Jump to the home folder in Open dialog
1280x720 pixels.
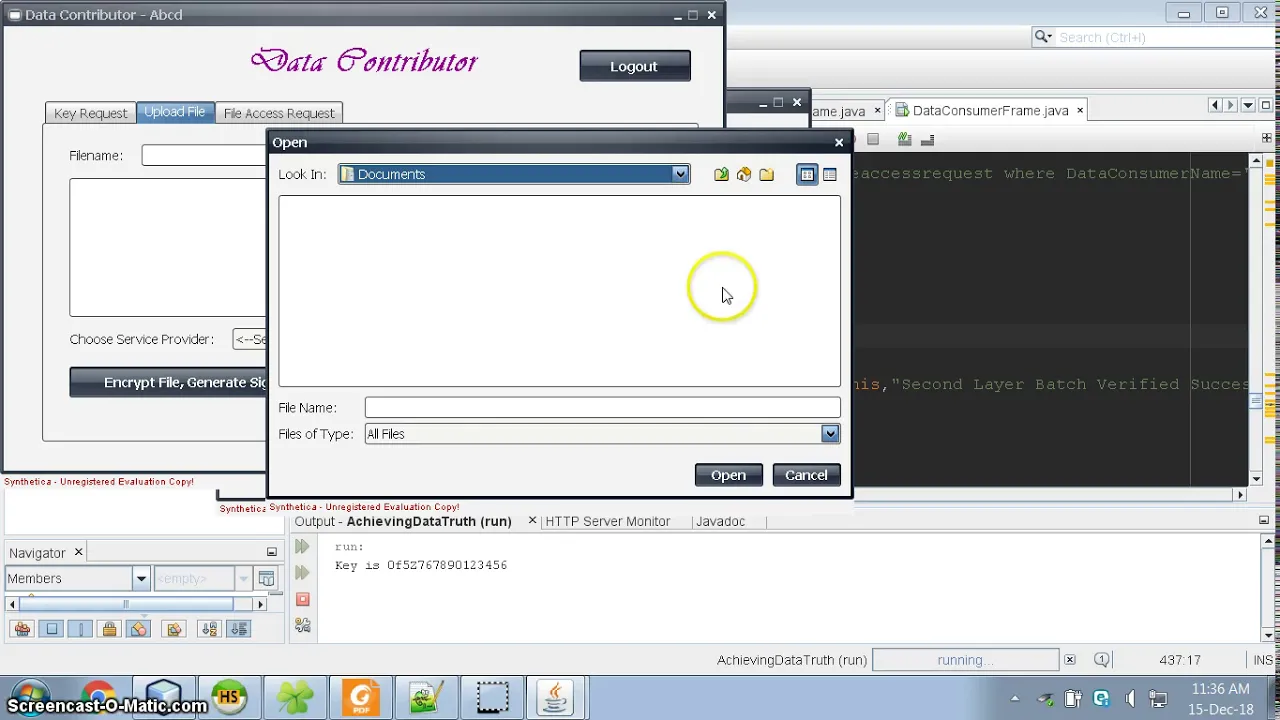coord(744,175)
